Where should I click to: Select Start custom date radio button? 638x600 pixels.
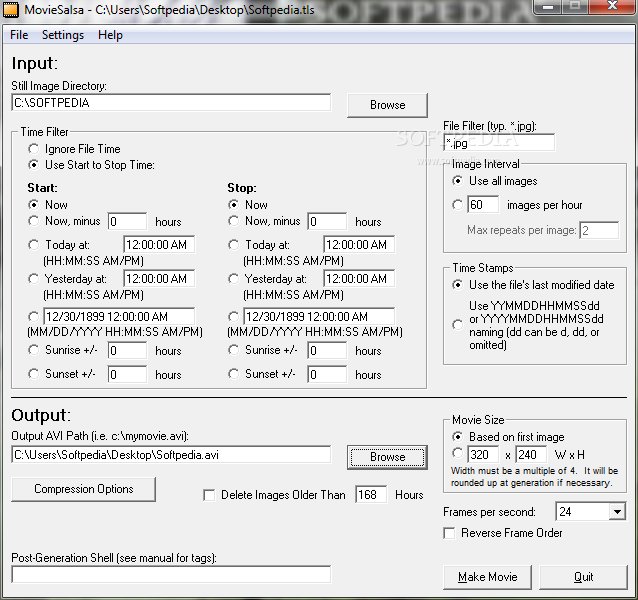click(33, 316)
